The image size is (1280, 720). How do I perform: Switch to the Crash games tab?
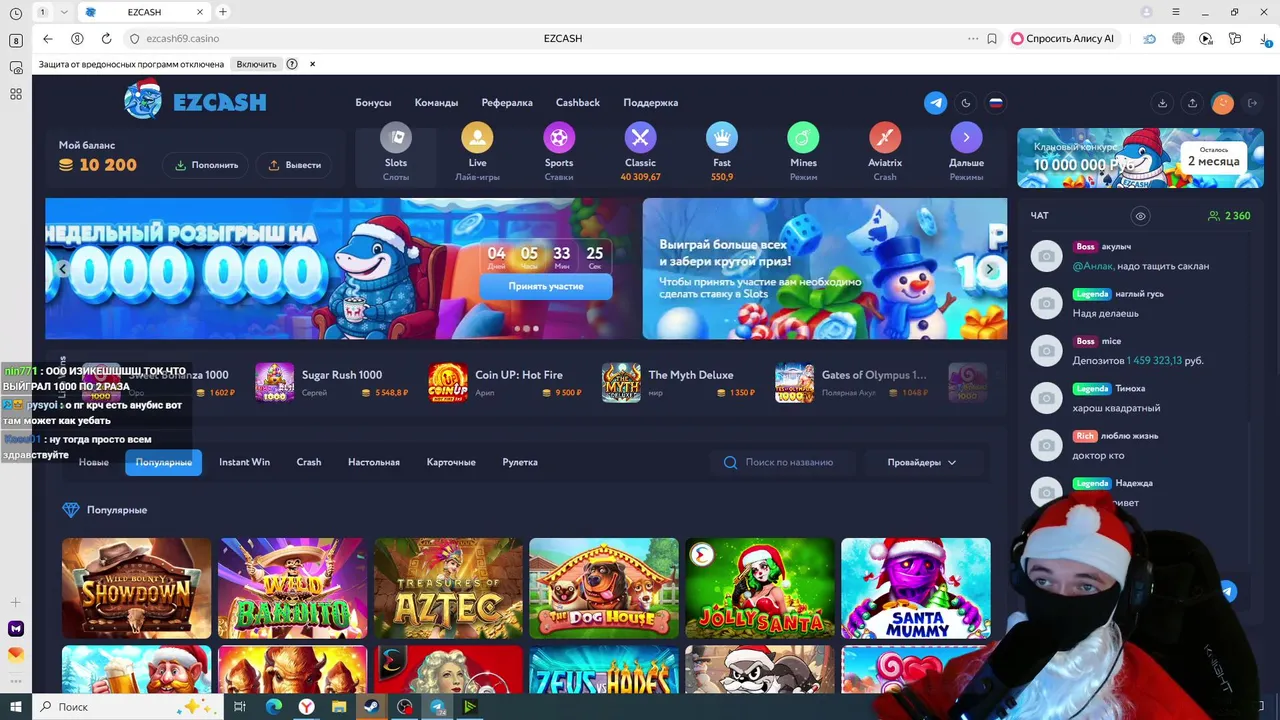point(309,462)
